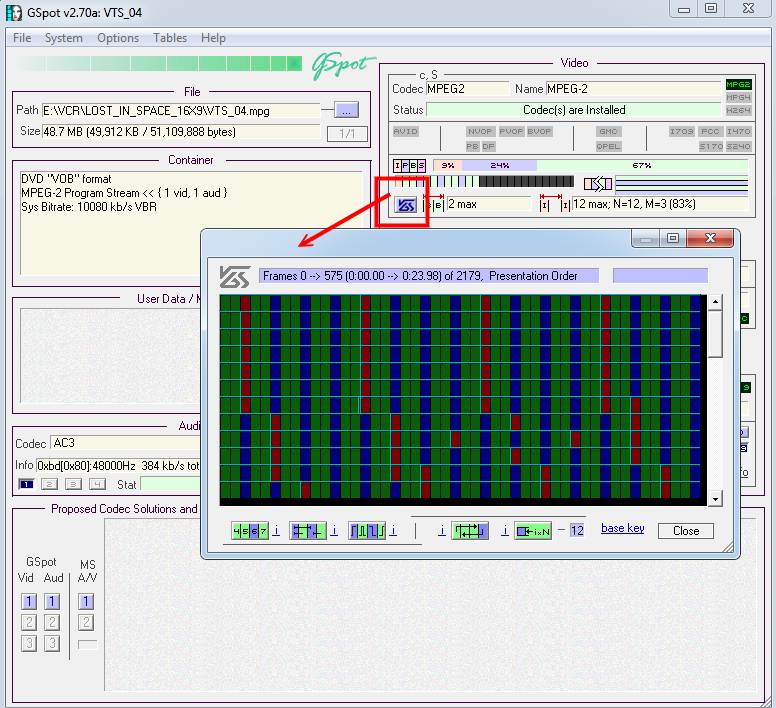This screenshot has height=708, width=776.
Task: Click the H264 indicator badge
Action: pos(738,110)
